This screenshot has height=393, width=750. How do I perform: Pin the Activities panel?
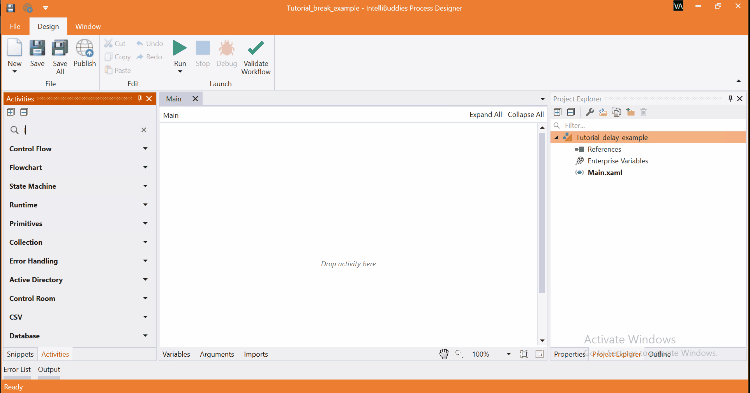click(x=140, y=98)
